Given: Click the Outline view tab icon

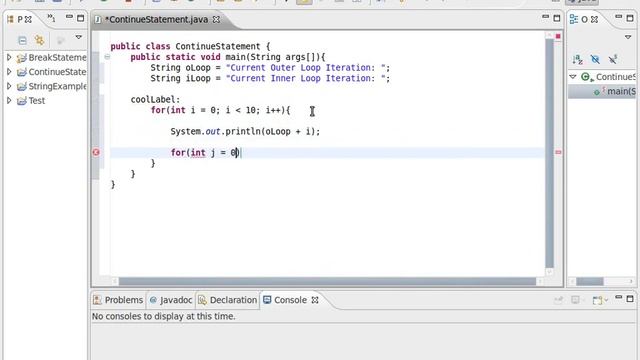Looking at the screenshot, I should 574,19.
